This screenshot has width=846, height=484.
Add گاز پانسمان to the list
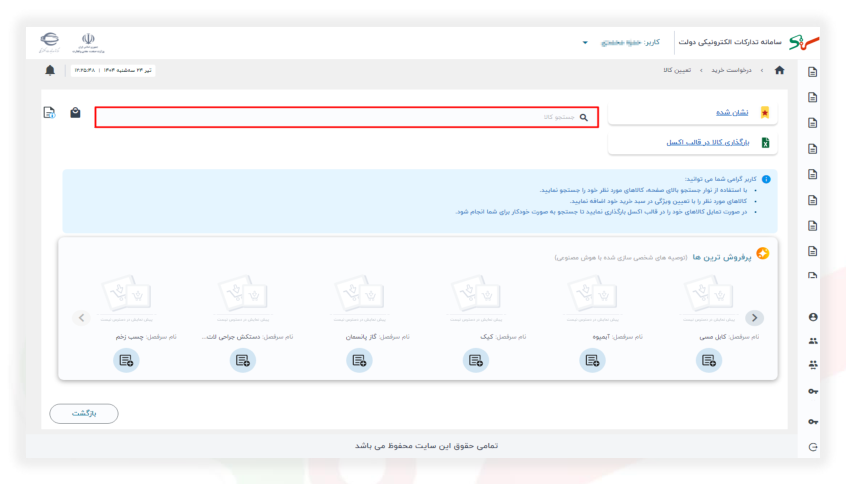359,360
